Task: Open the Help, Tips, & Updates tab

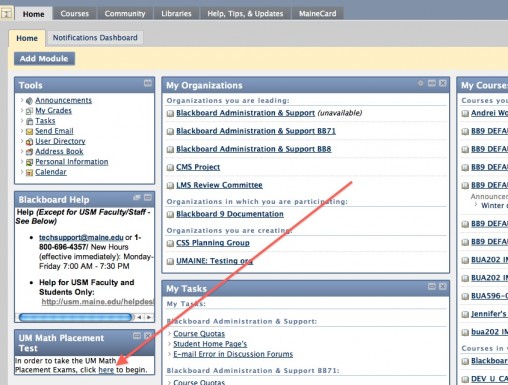Action: coord(245,14)
